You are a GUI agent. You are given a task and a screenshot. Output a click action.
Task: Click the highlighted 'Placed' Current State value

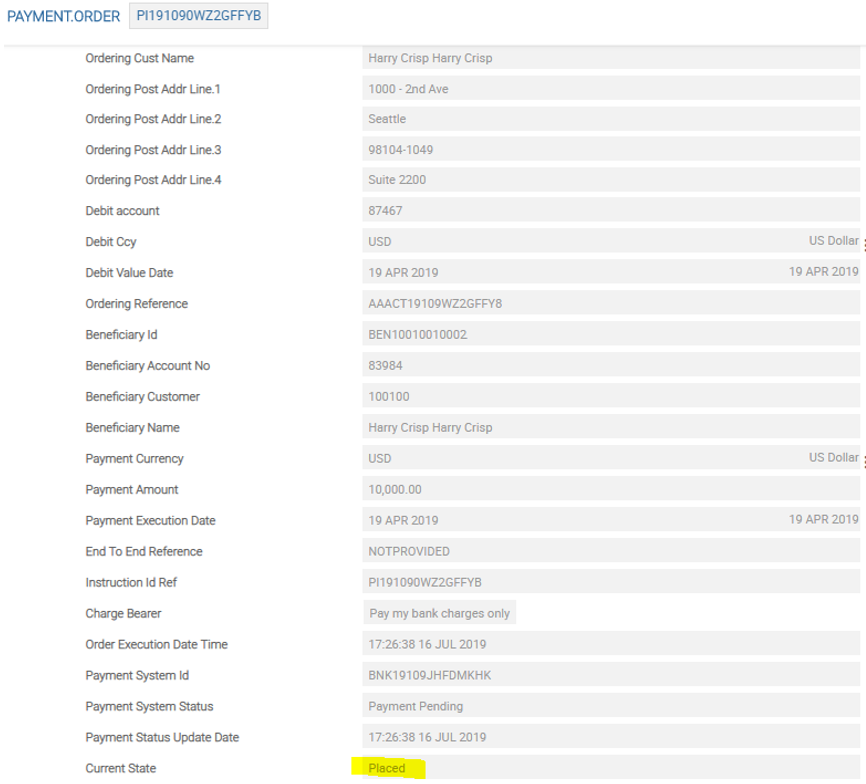pyautogui.click(x=388, y=769)
